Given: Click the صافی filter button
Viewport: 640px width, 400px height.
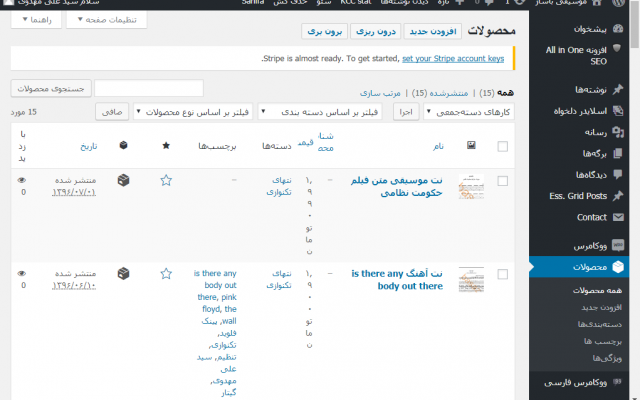Looking at the screenshot, I should pyautogui.click(x=112, y=111).
